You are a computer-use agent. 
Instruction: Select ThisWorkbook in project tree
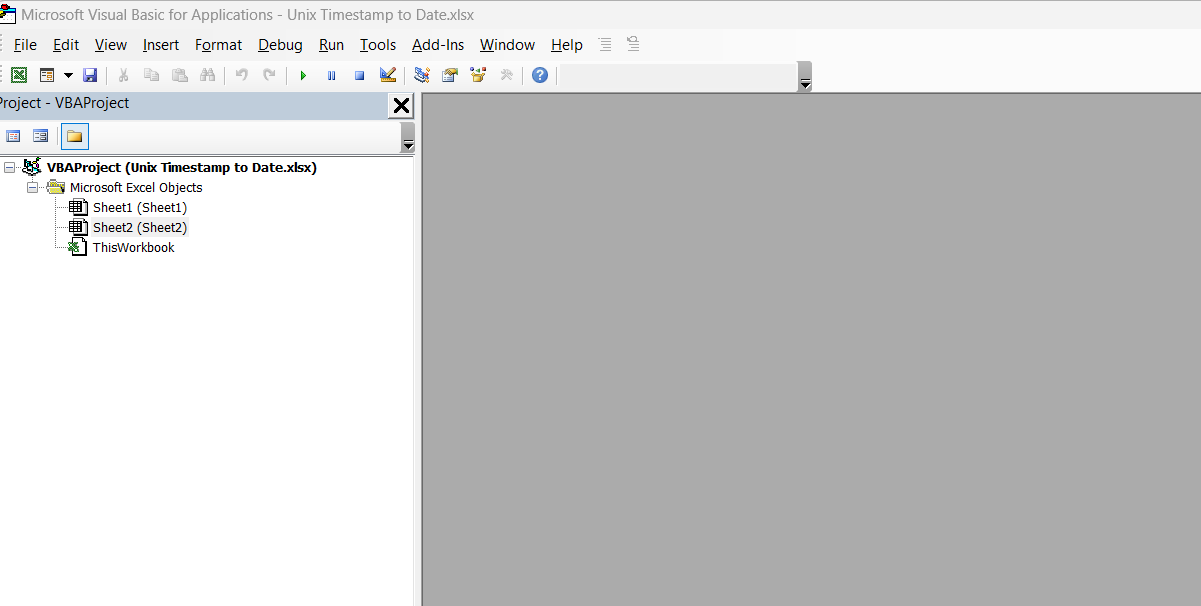pos(134,248)
